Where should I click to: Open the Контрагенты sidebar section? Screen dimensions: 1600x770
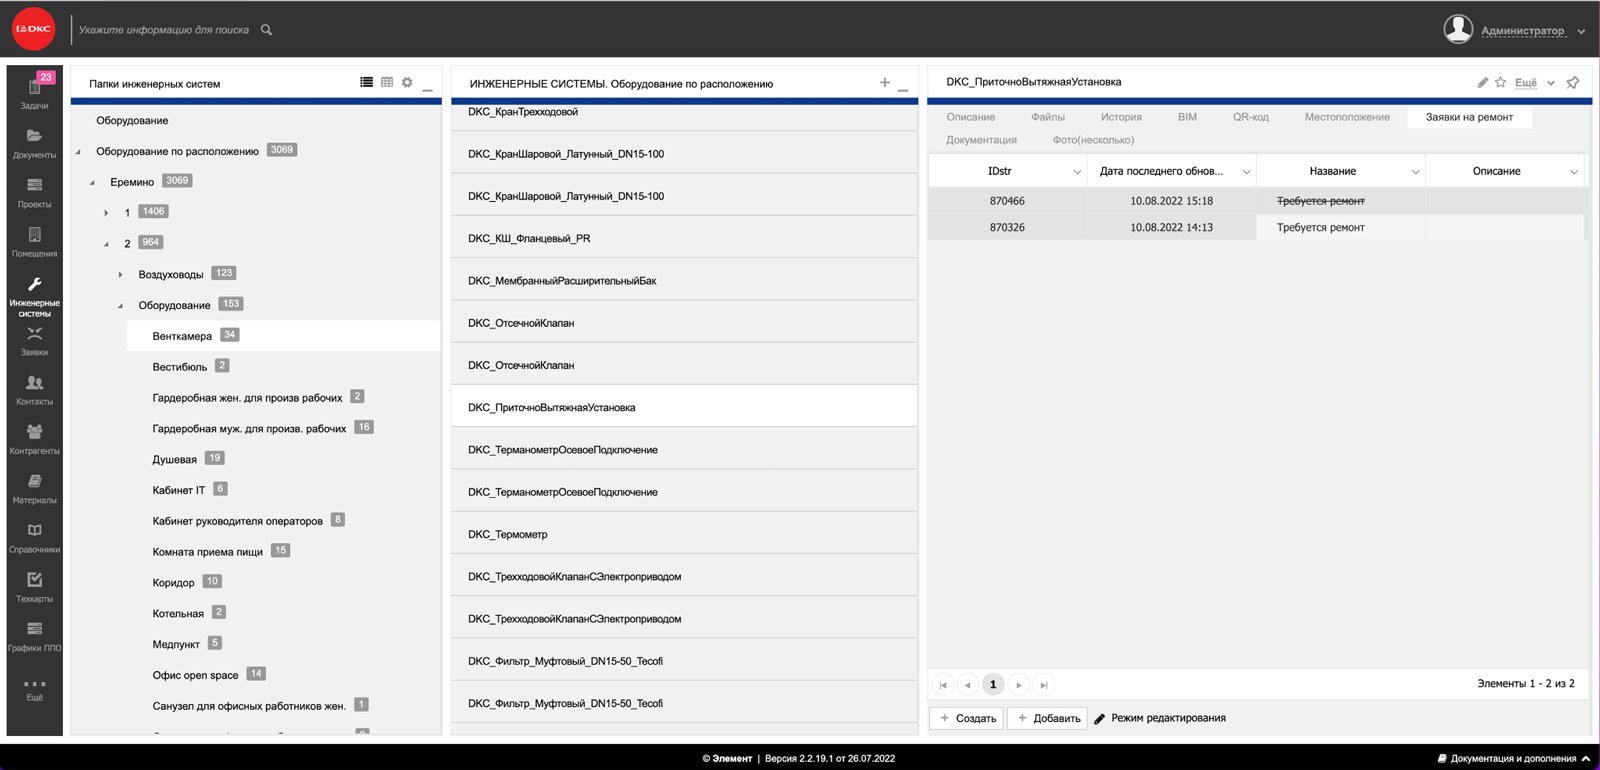click(34, 439)
